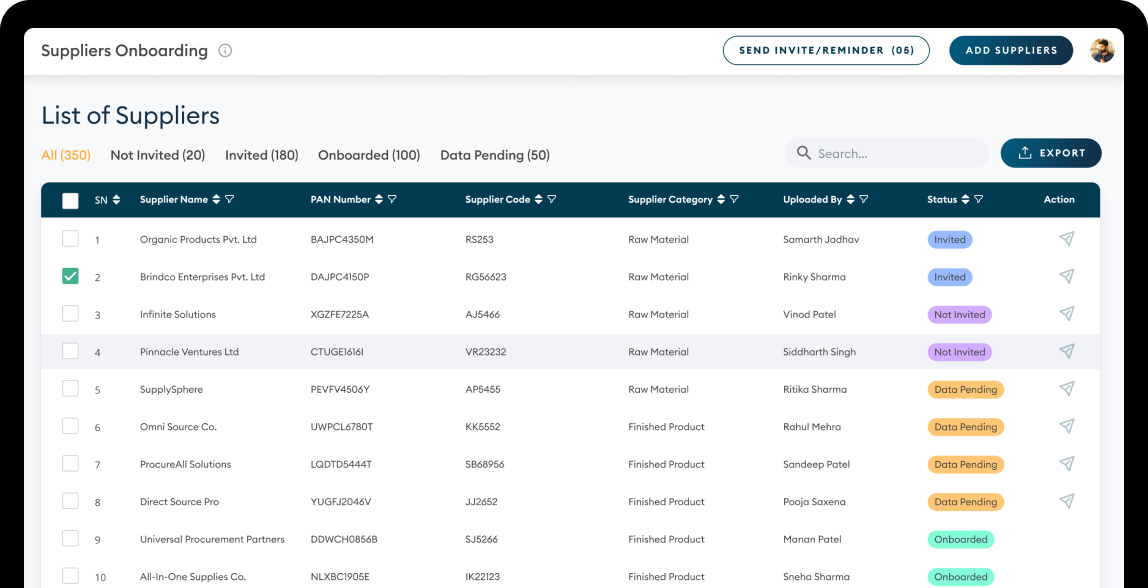Open the info tooltip beside Suppliers Onboarding title

point(225,50)
